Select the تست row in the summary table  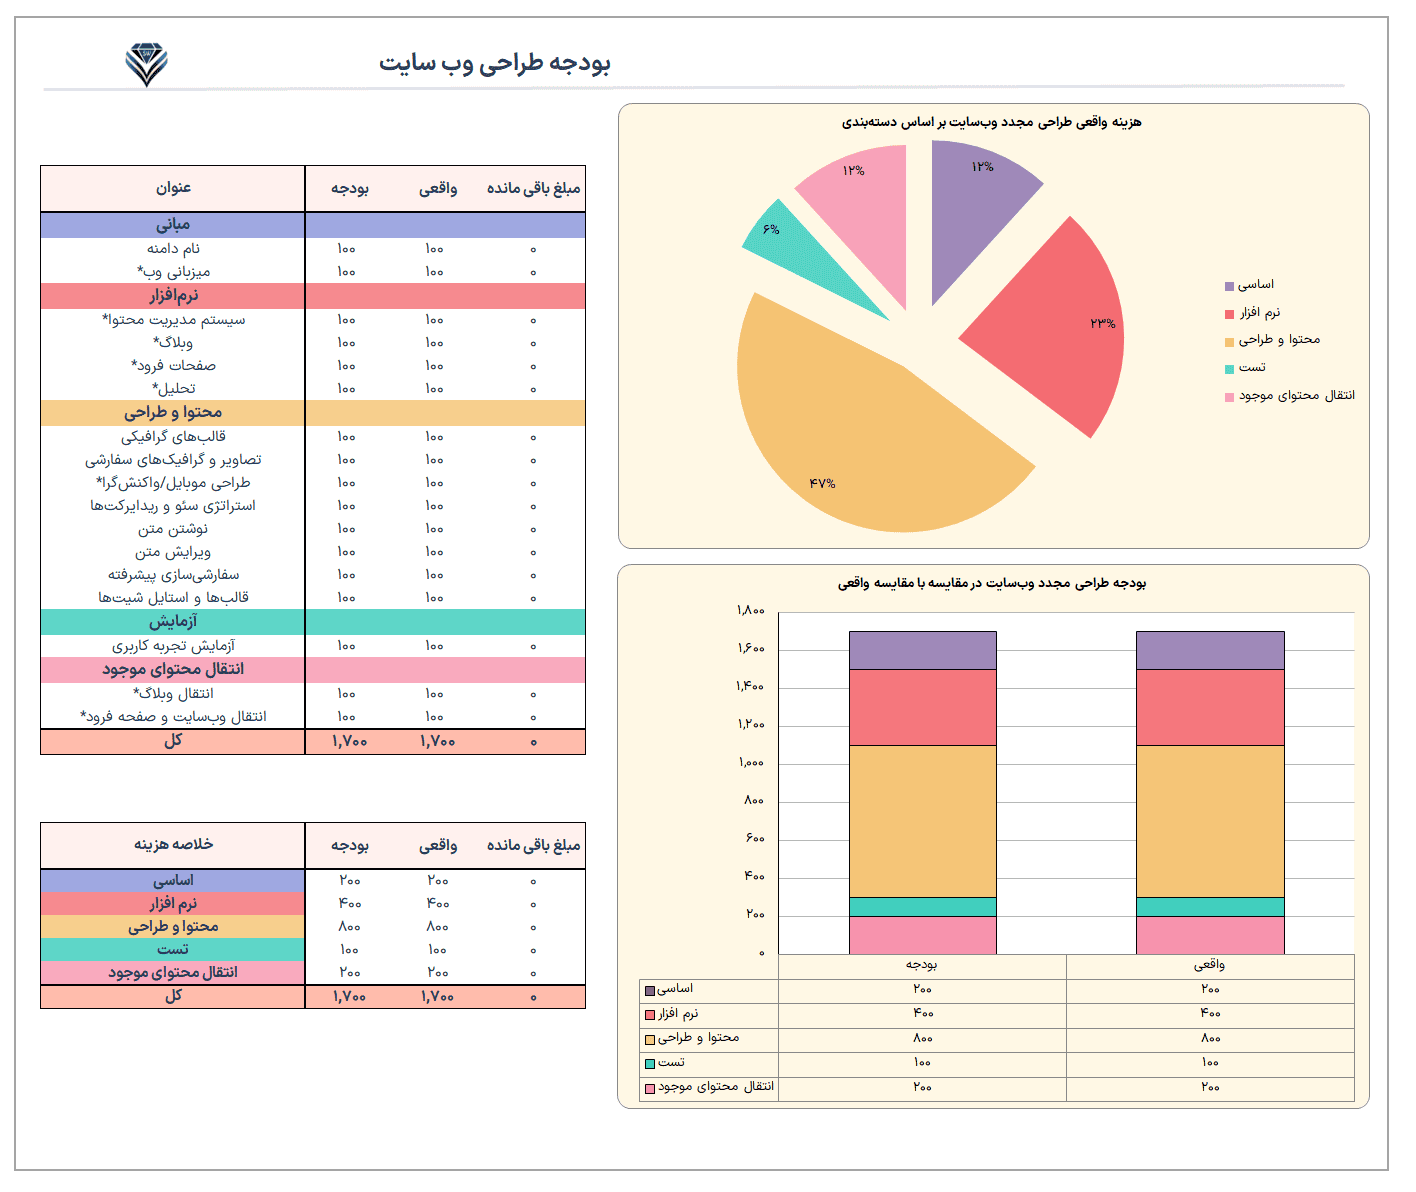(313, 949)
